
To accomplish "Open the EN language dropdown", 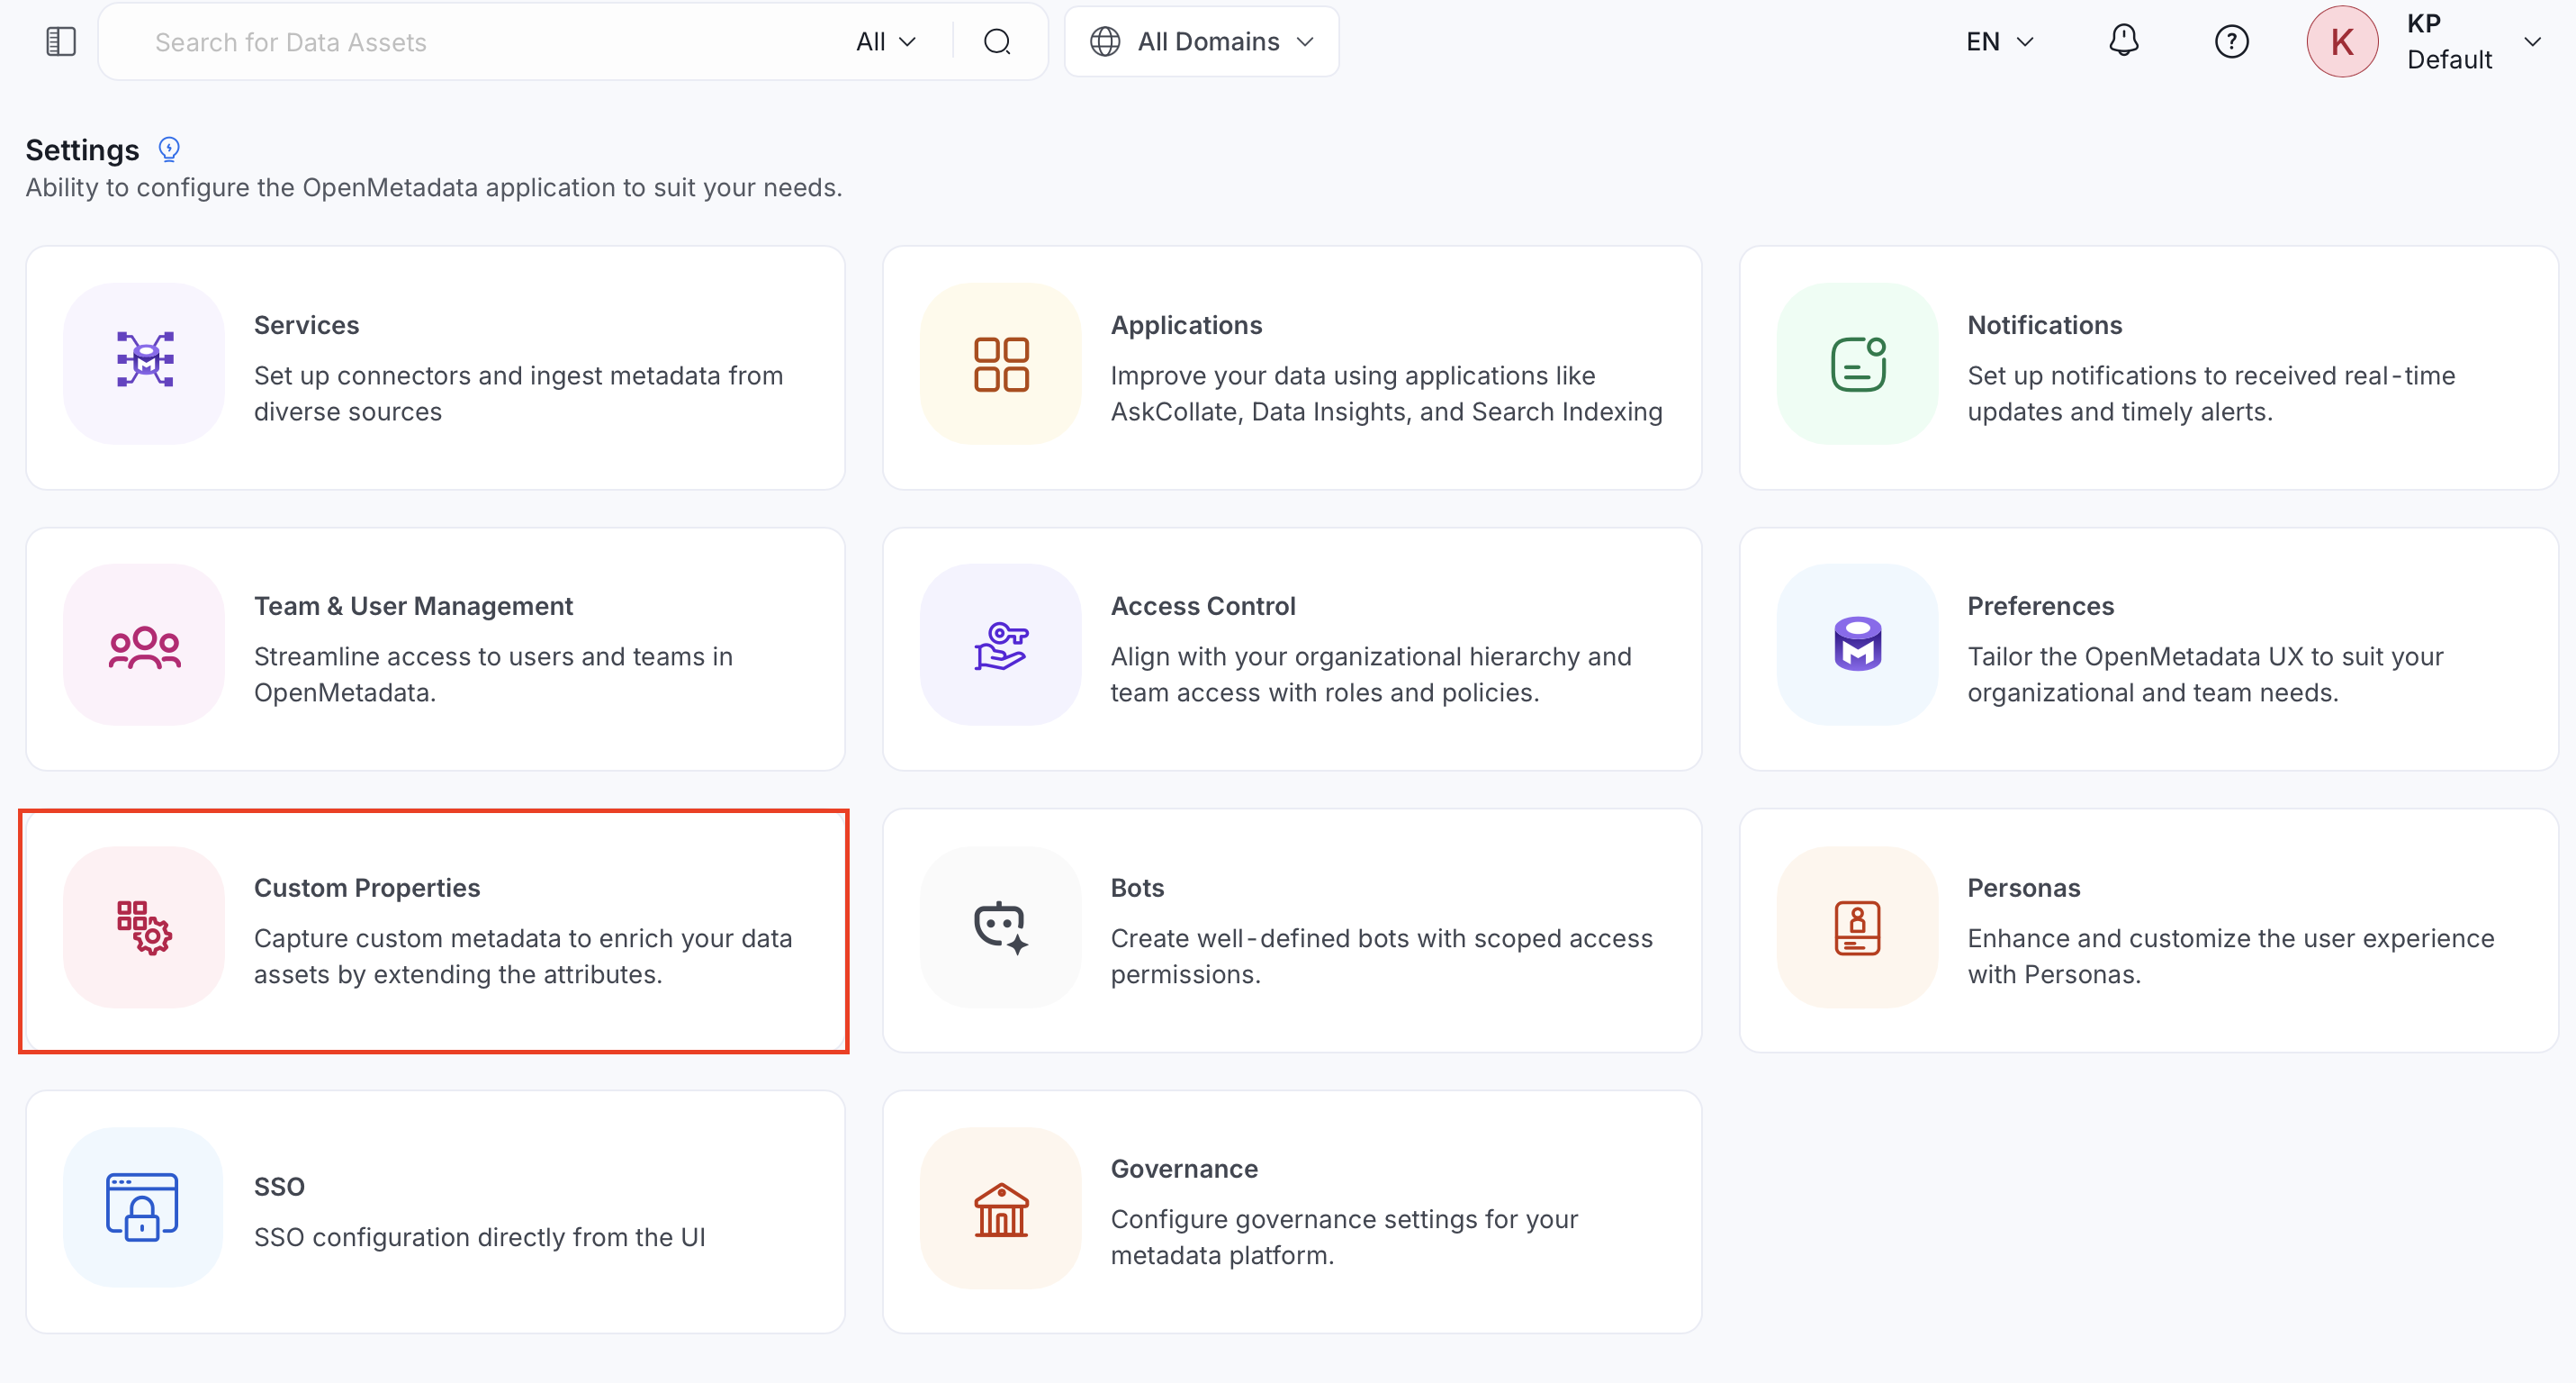I will 2000,41.
